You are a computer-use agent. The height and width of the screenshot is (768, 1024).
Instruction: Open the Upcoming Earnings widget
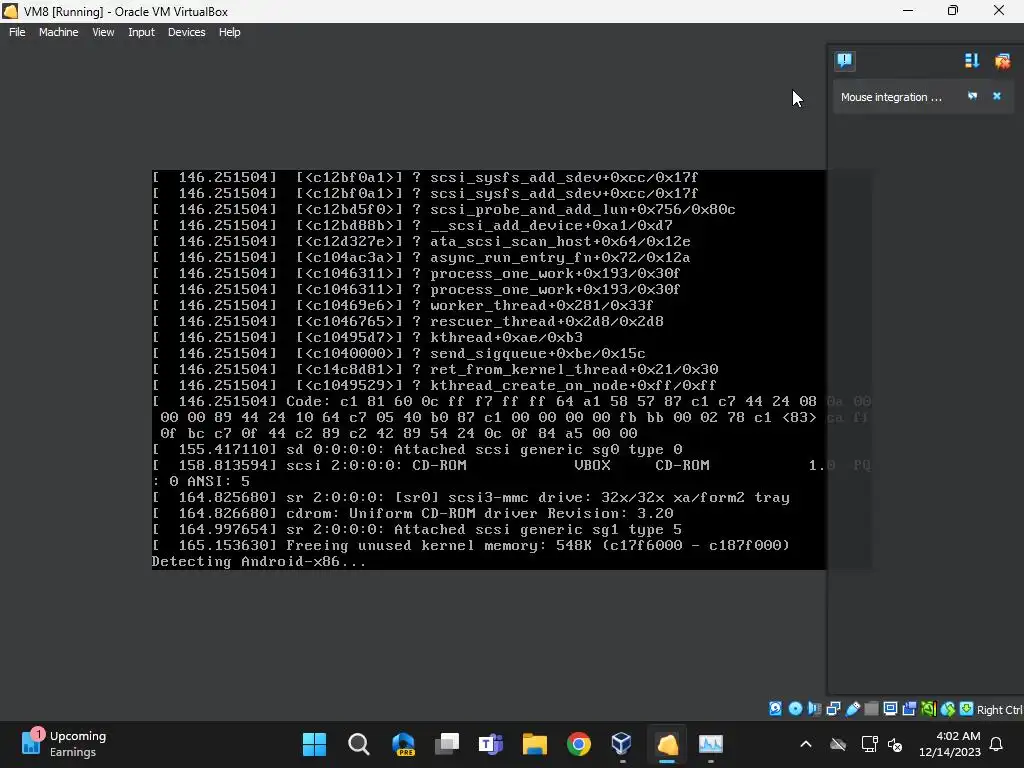(x=63, y=744)
